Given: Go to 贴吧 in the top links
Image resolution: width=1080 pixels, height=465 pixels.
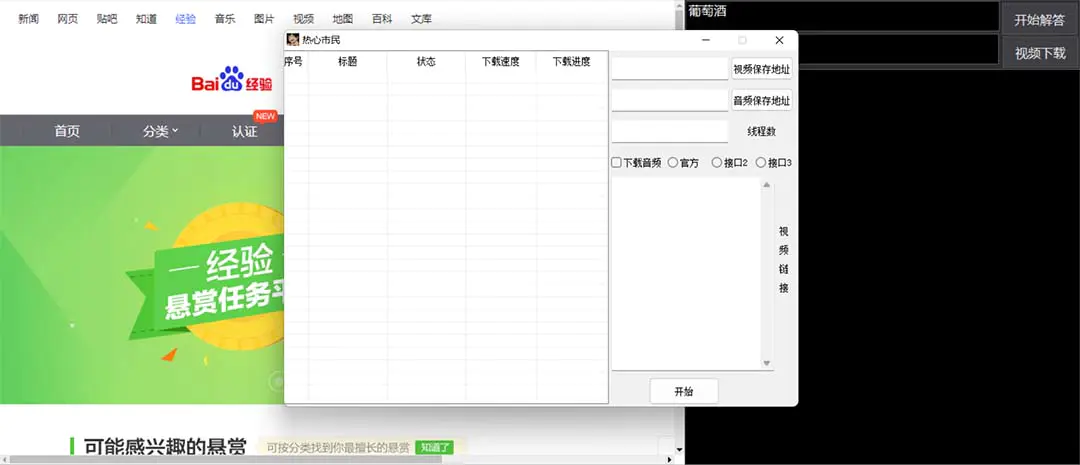Looking at the screenshot, I should click(x=107, y=19).
